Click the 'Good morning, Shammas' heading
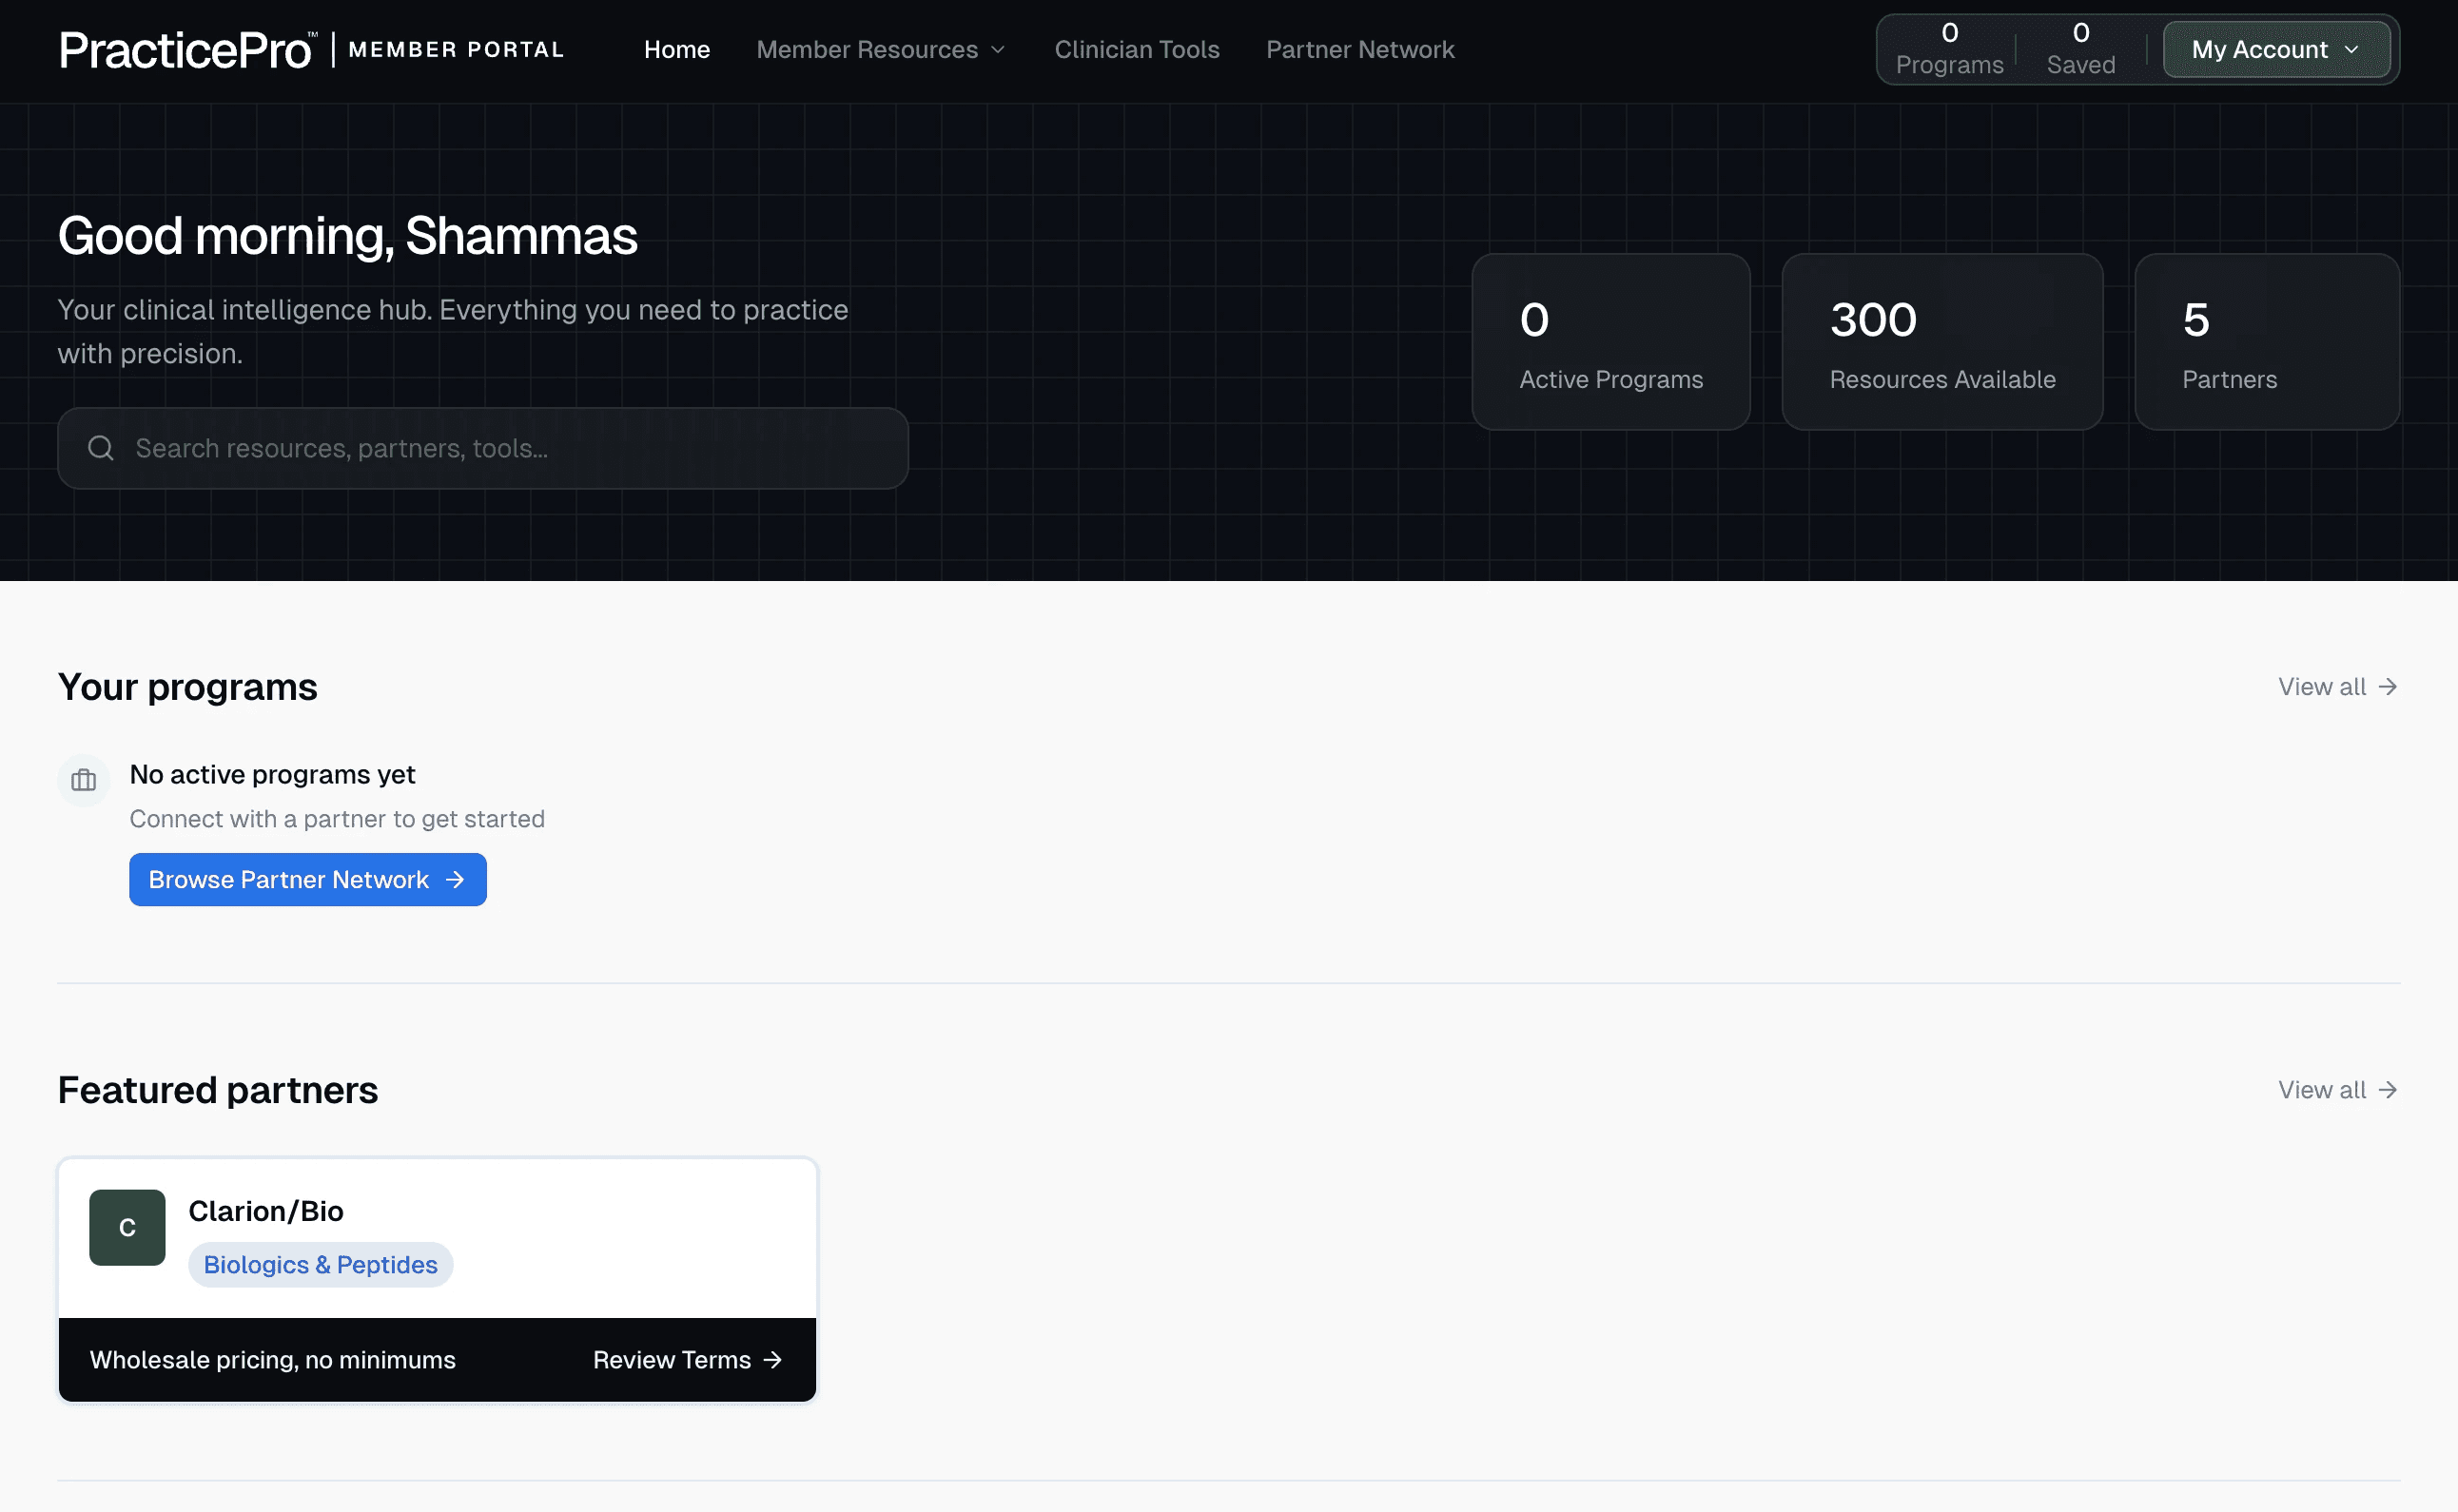 [x=347, y=237]
